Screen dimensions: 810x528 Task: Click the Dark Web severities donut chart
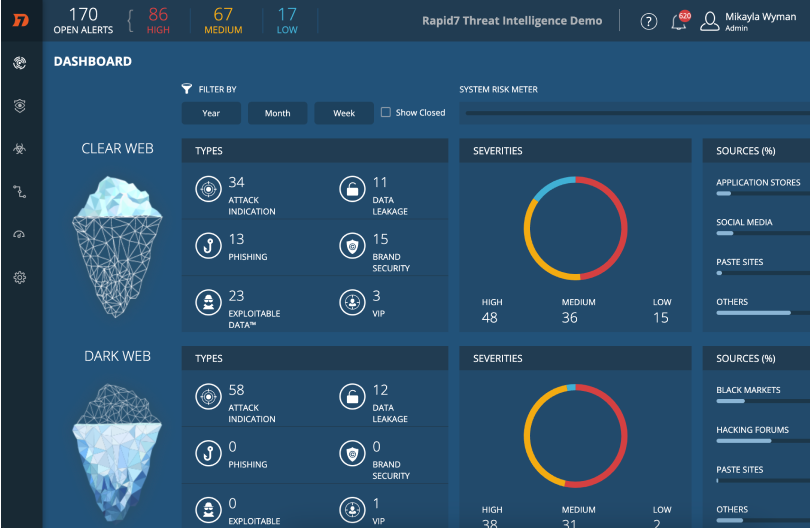point(575,436)
